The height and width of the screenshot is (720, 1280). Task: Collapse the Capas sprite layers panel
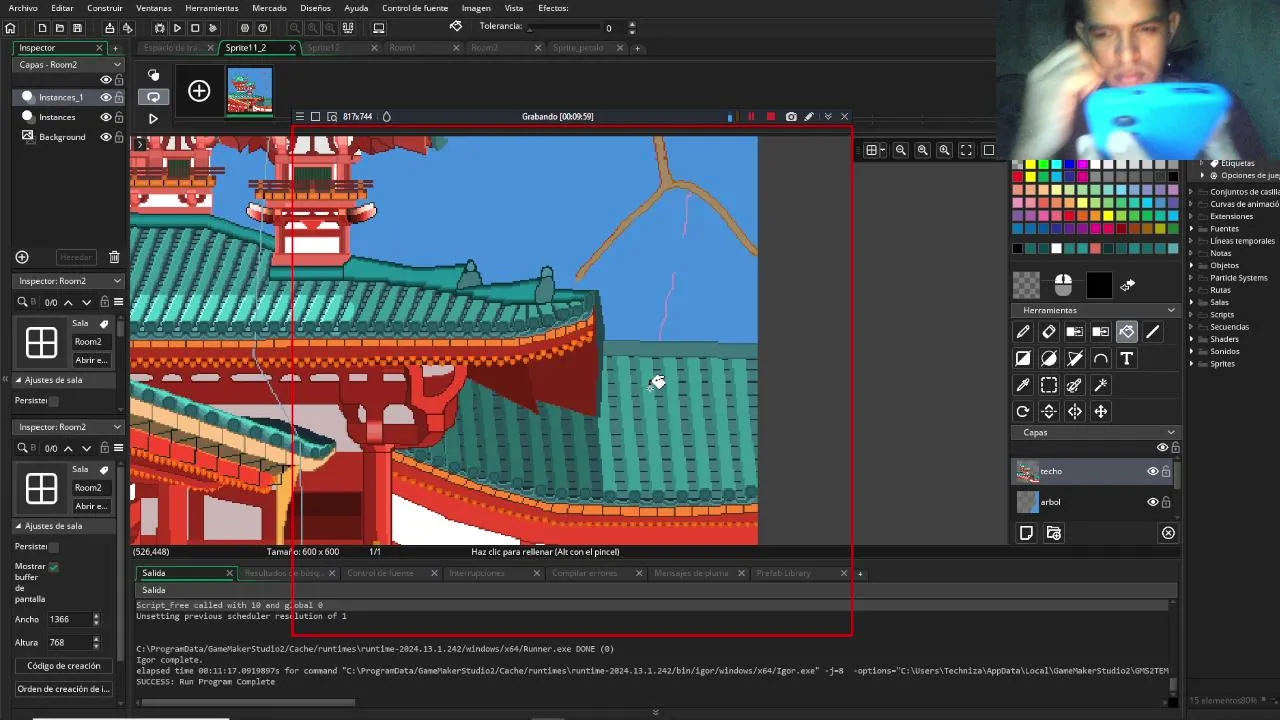pyautogui.click(x=1171, y=432)
